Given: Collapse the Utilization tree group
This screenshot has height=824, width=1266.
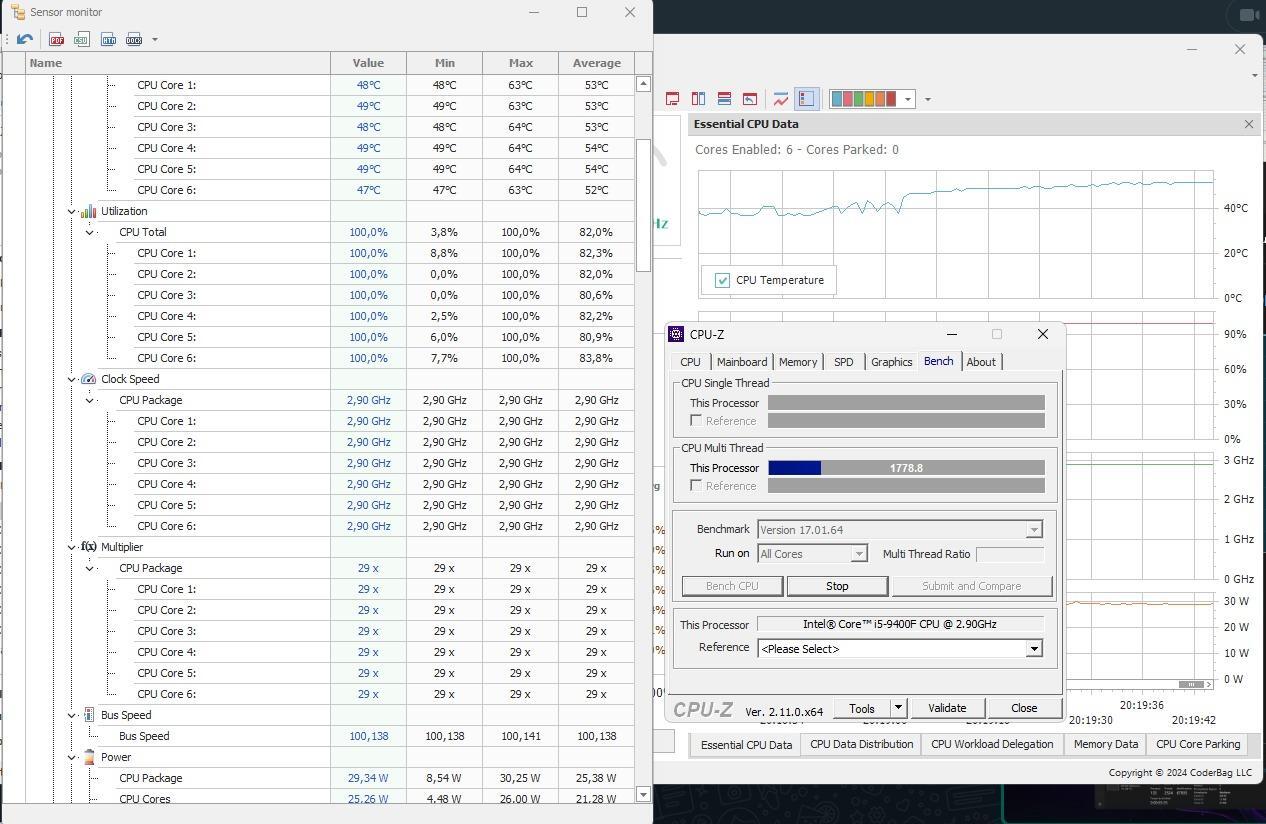Looking at the screenshot, I should [72, 211].
